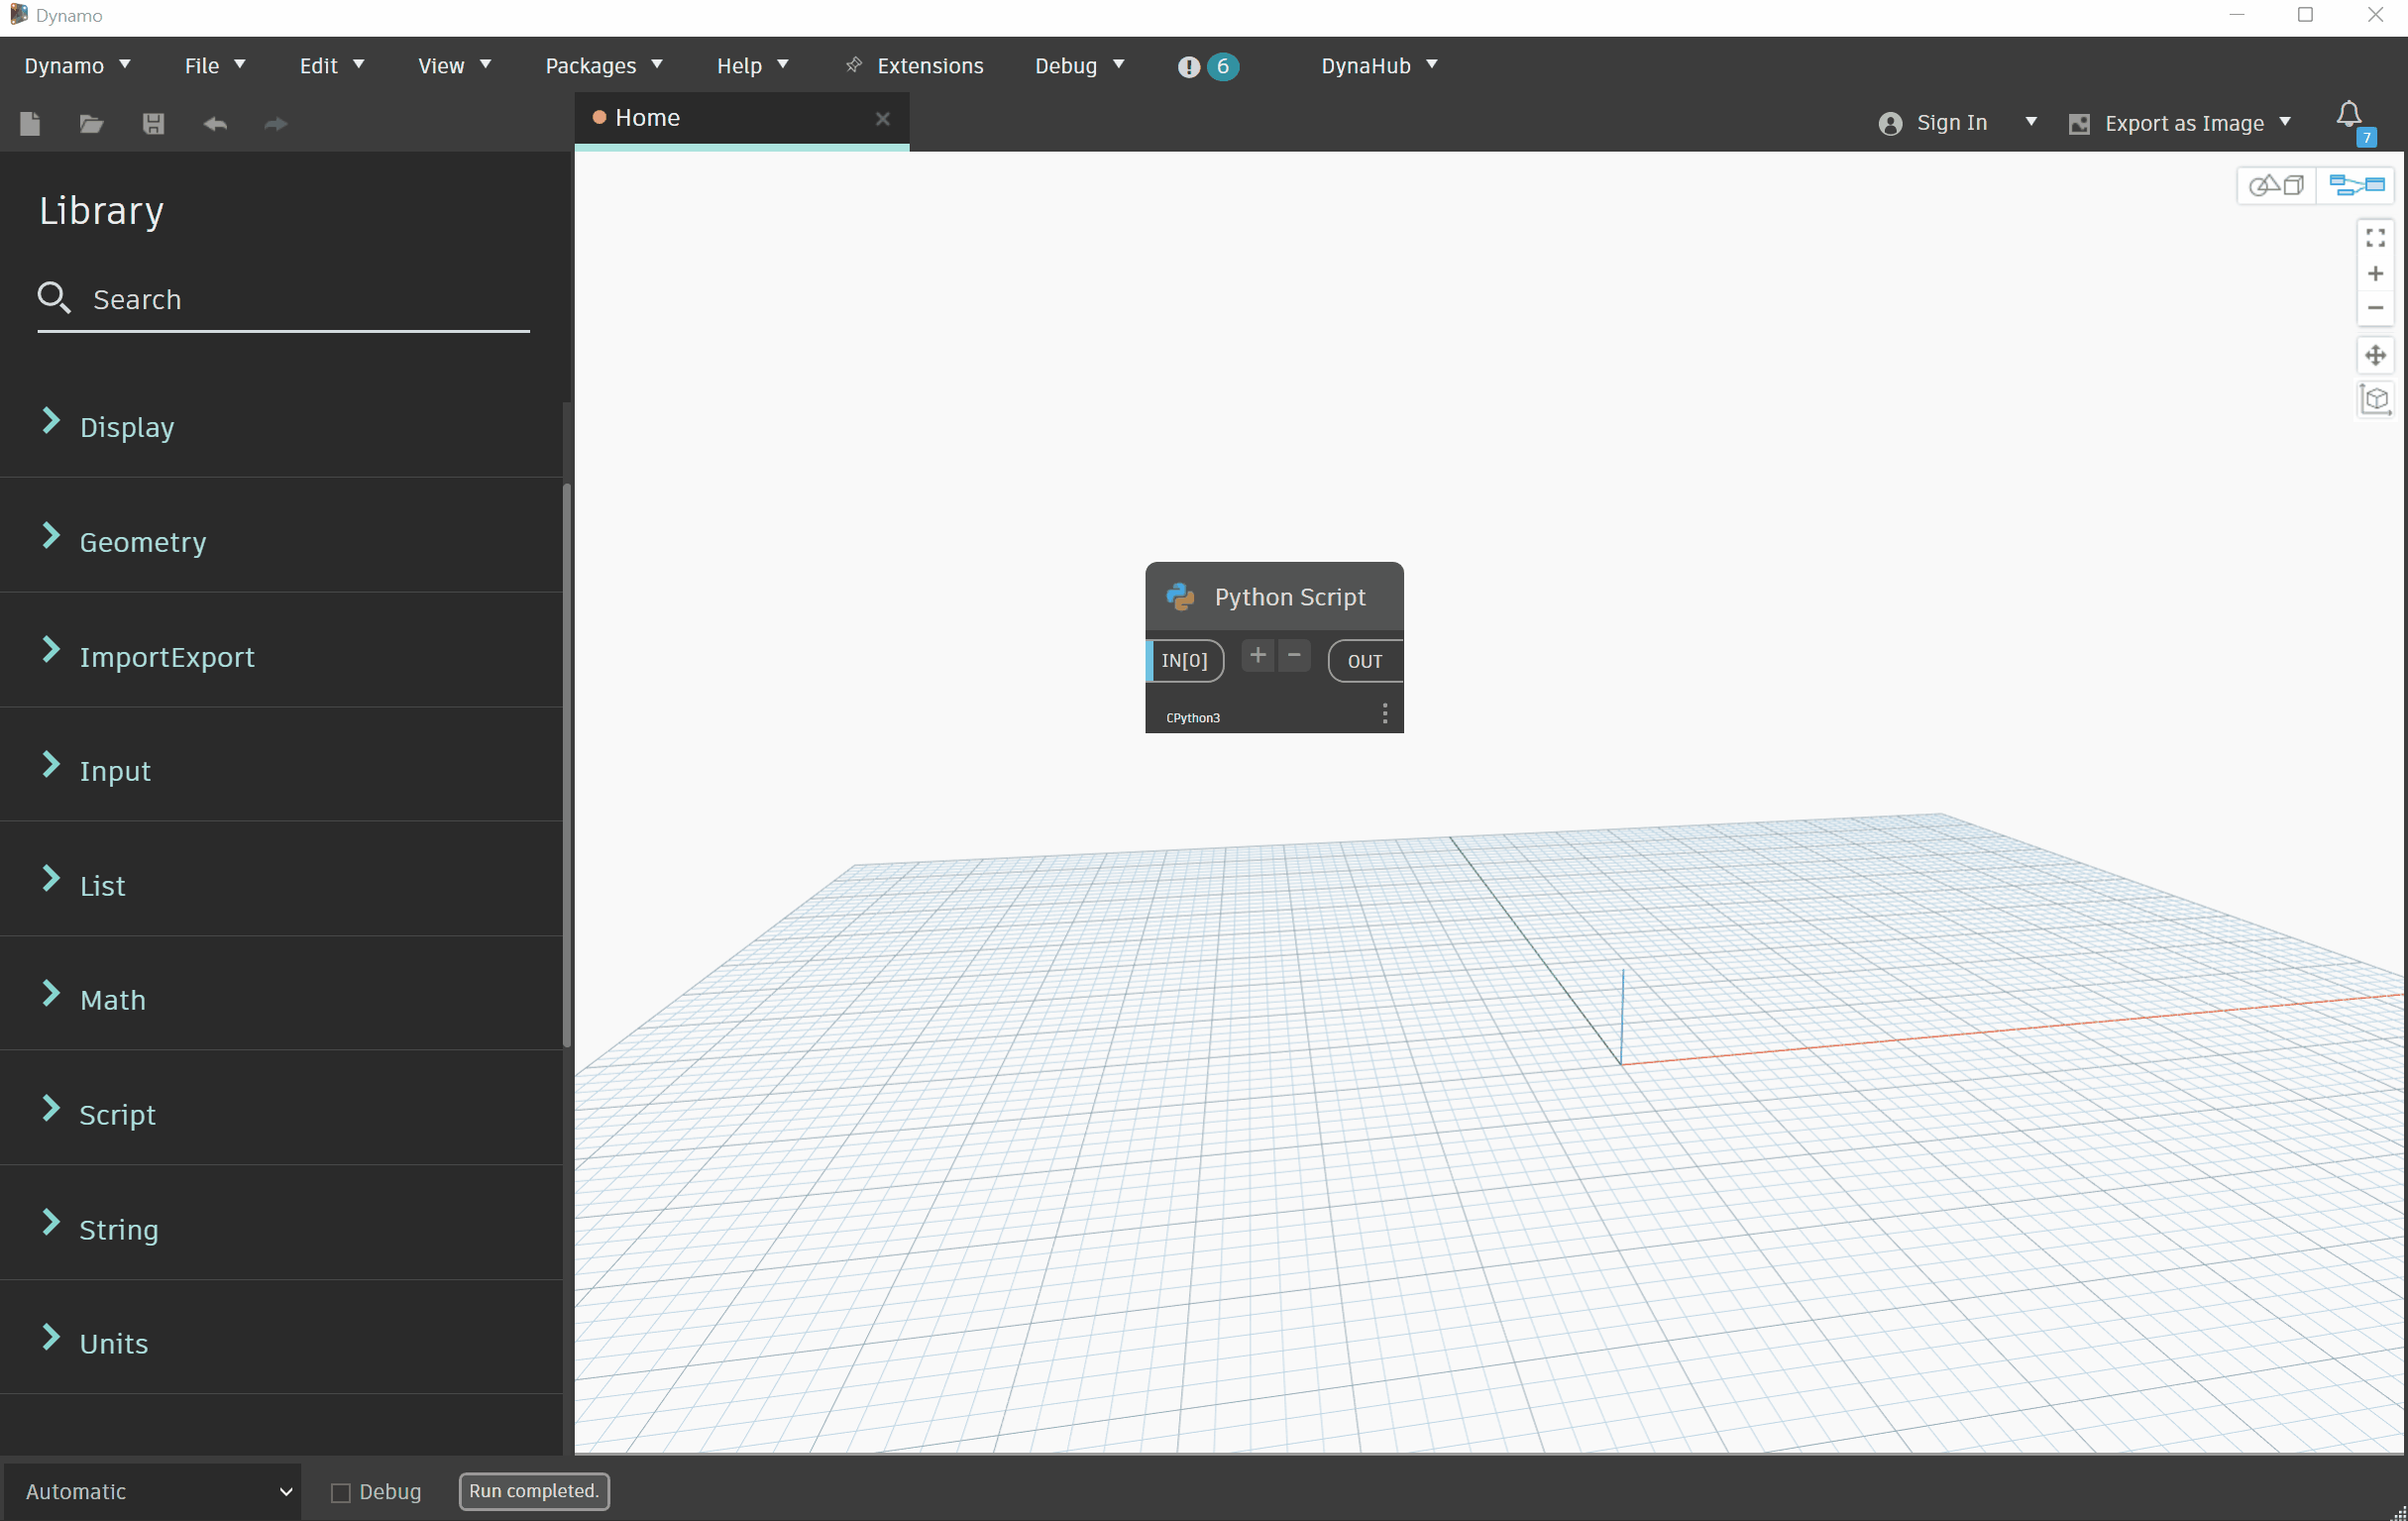This screenshot has height=1521, width=2408.
Task: Click the search magnifier icon
Action: (x=53, y=297)
